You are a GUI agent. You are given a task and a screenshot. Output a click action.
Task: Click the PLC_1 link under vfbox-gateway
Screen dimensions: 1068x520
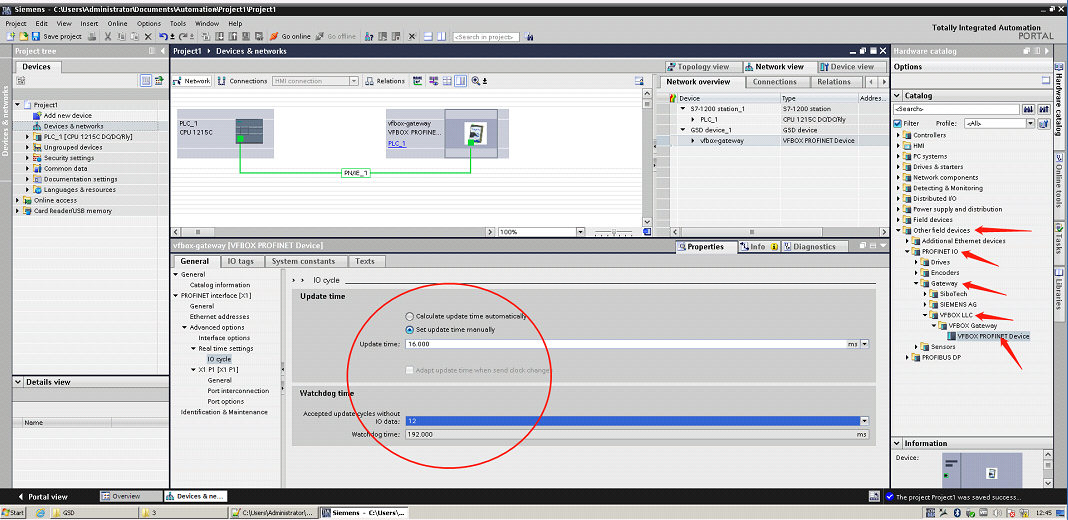pyautogui.click(x=396, y=143)
